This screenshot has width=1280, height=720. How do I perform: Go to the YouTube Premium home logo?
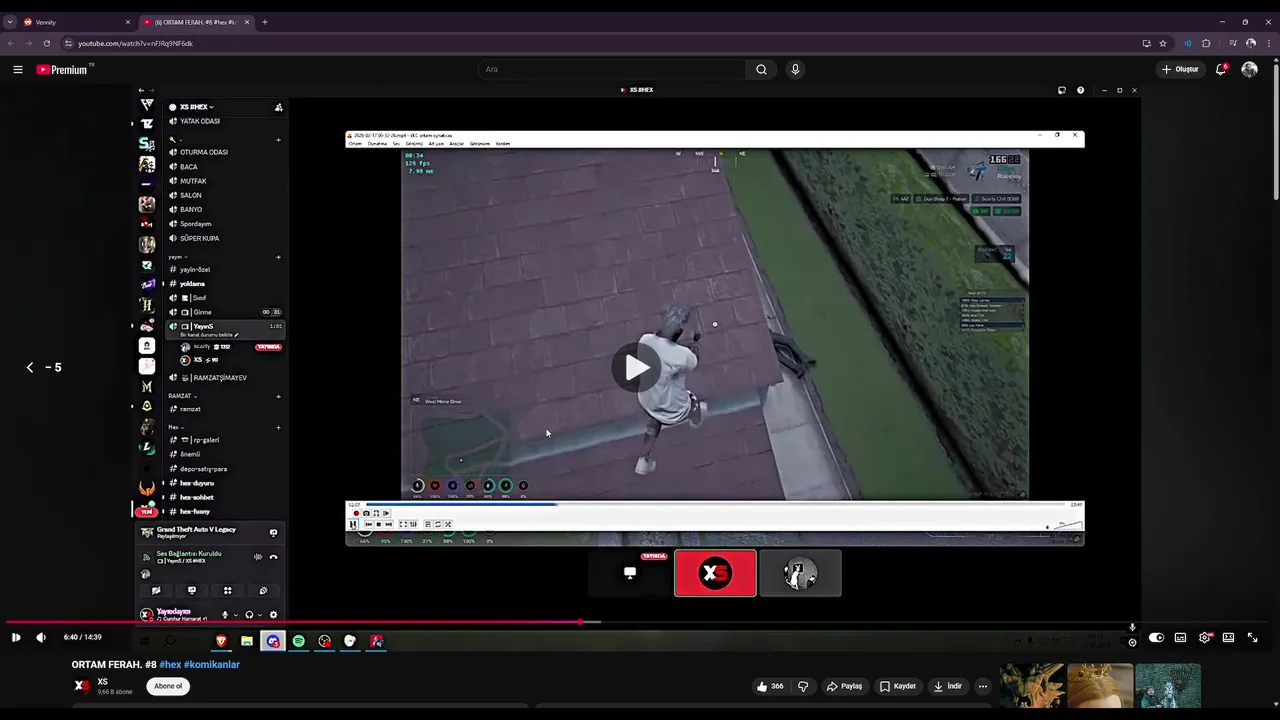click(64, 69)
